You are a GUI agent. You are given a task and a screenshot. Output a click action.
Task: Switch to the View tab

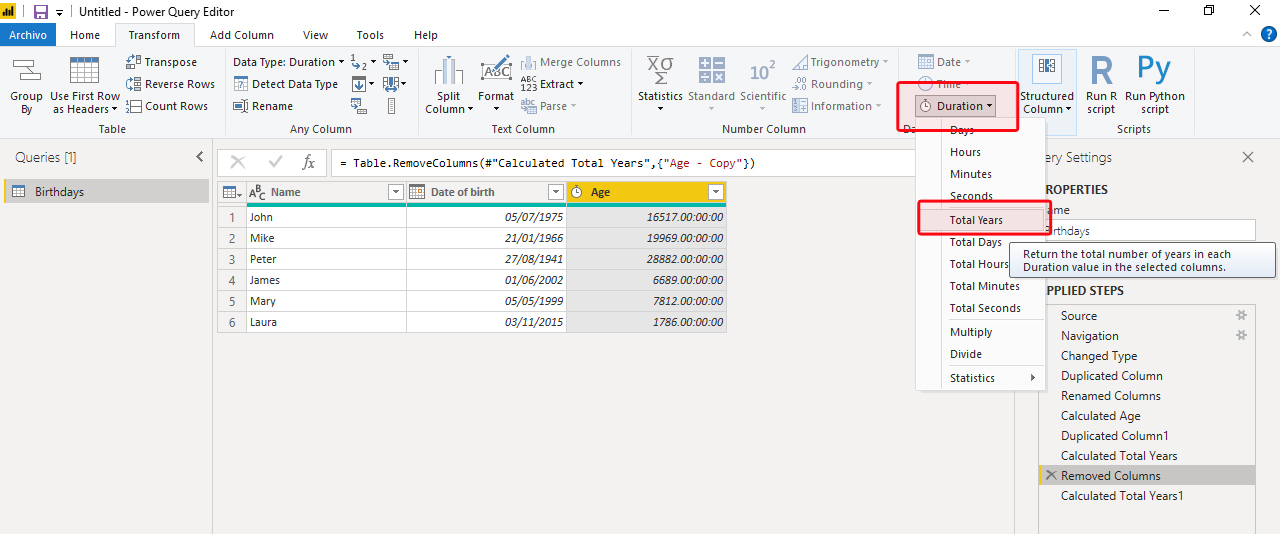pos(315,35)
